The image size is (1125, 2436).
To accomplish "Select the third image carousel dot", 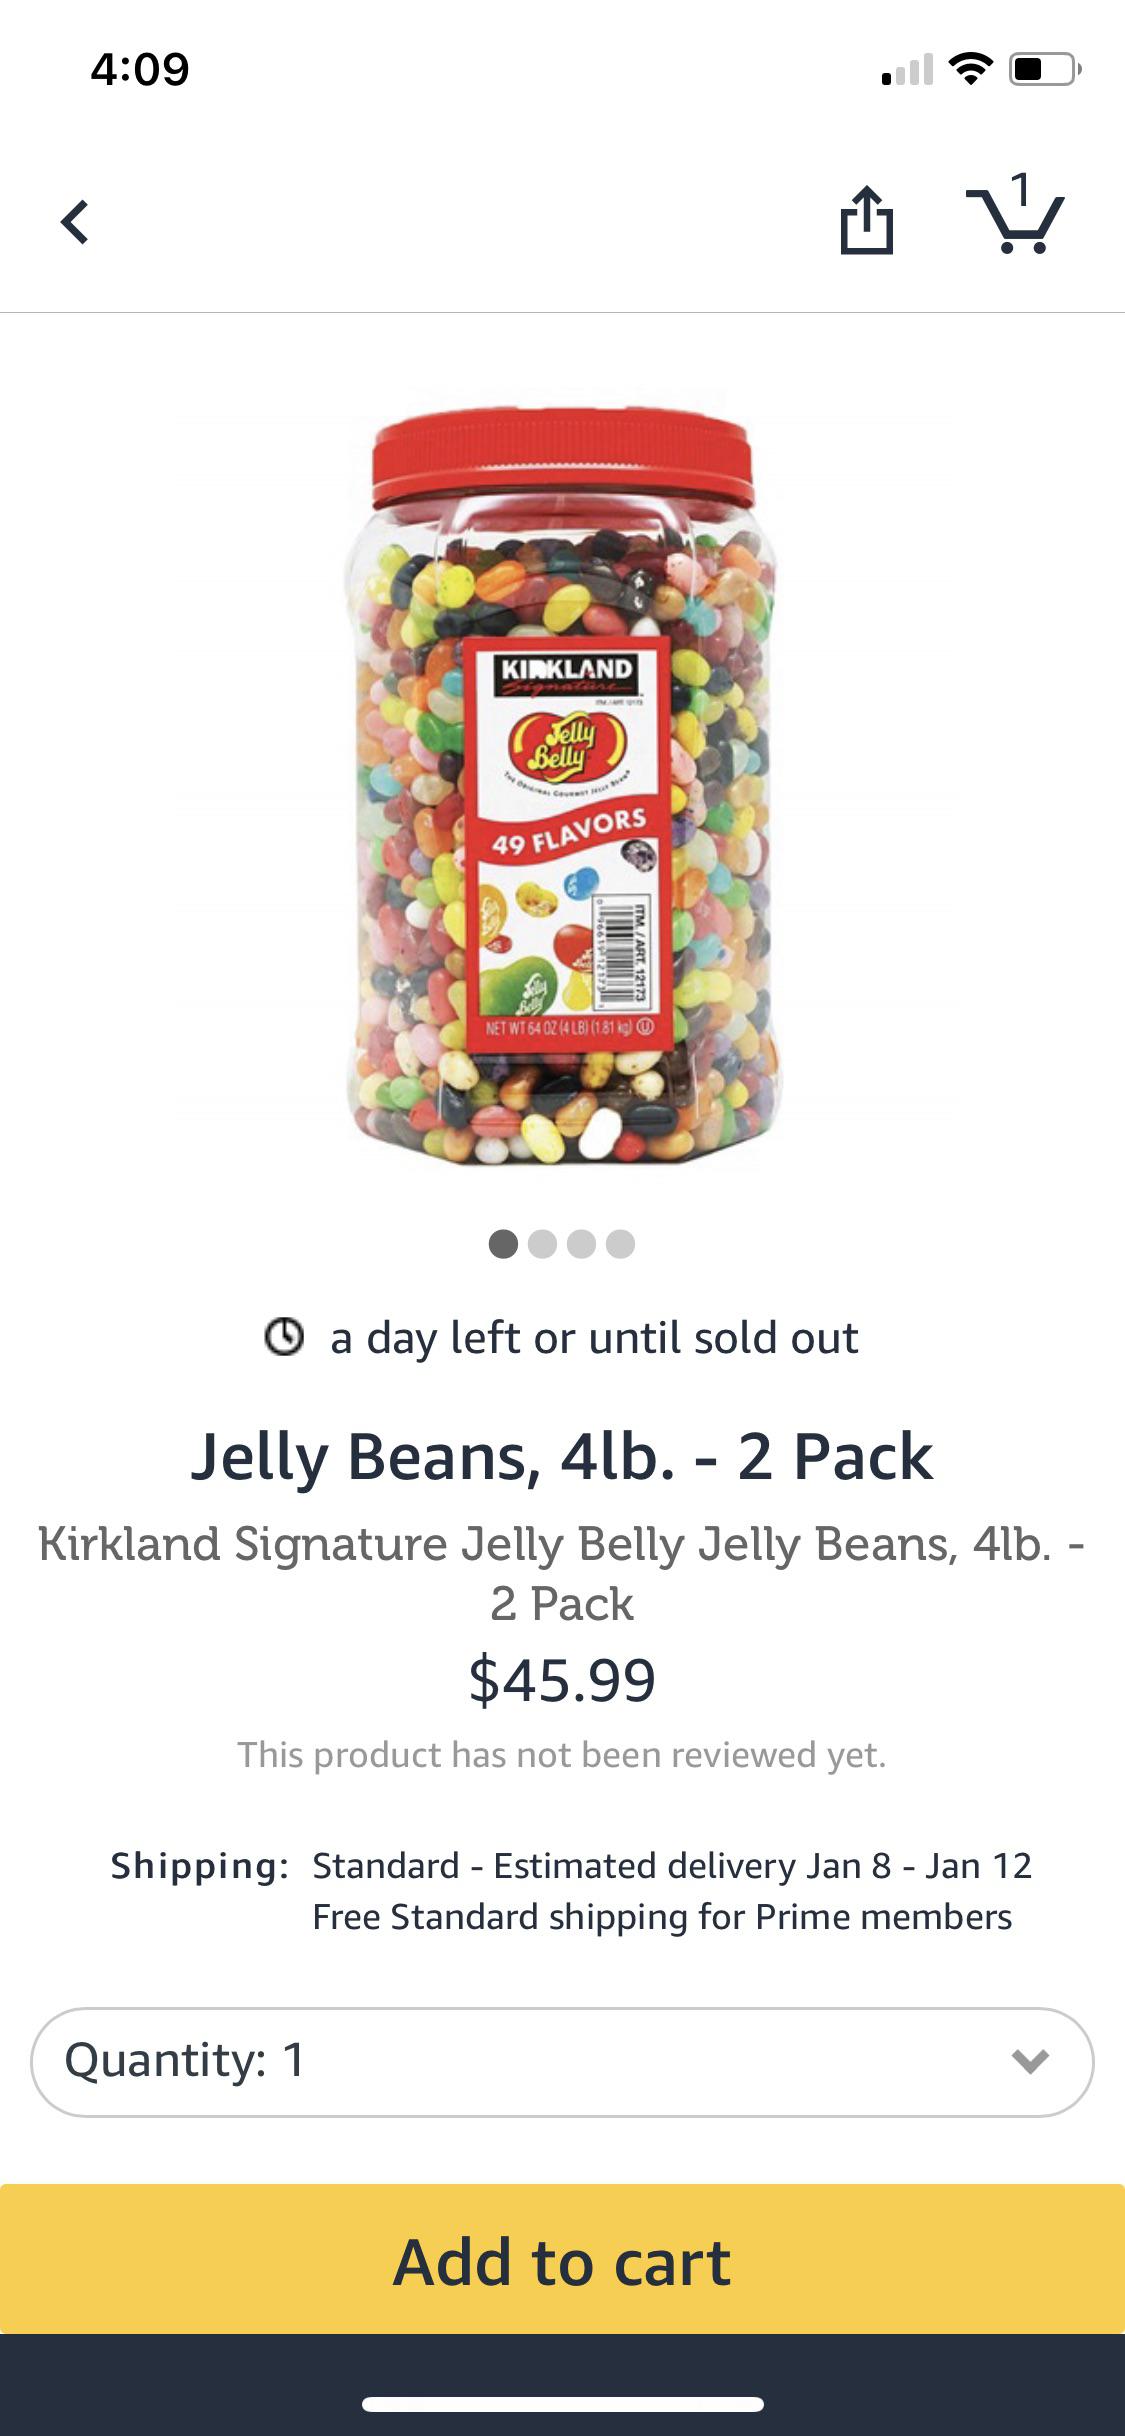I will (x=582, y=1244).
